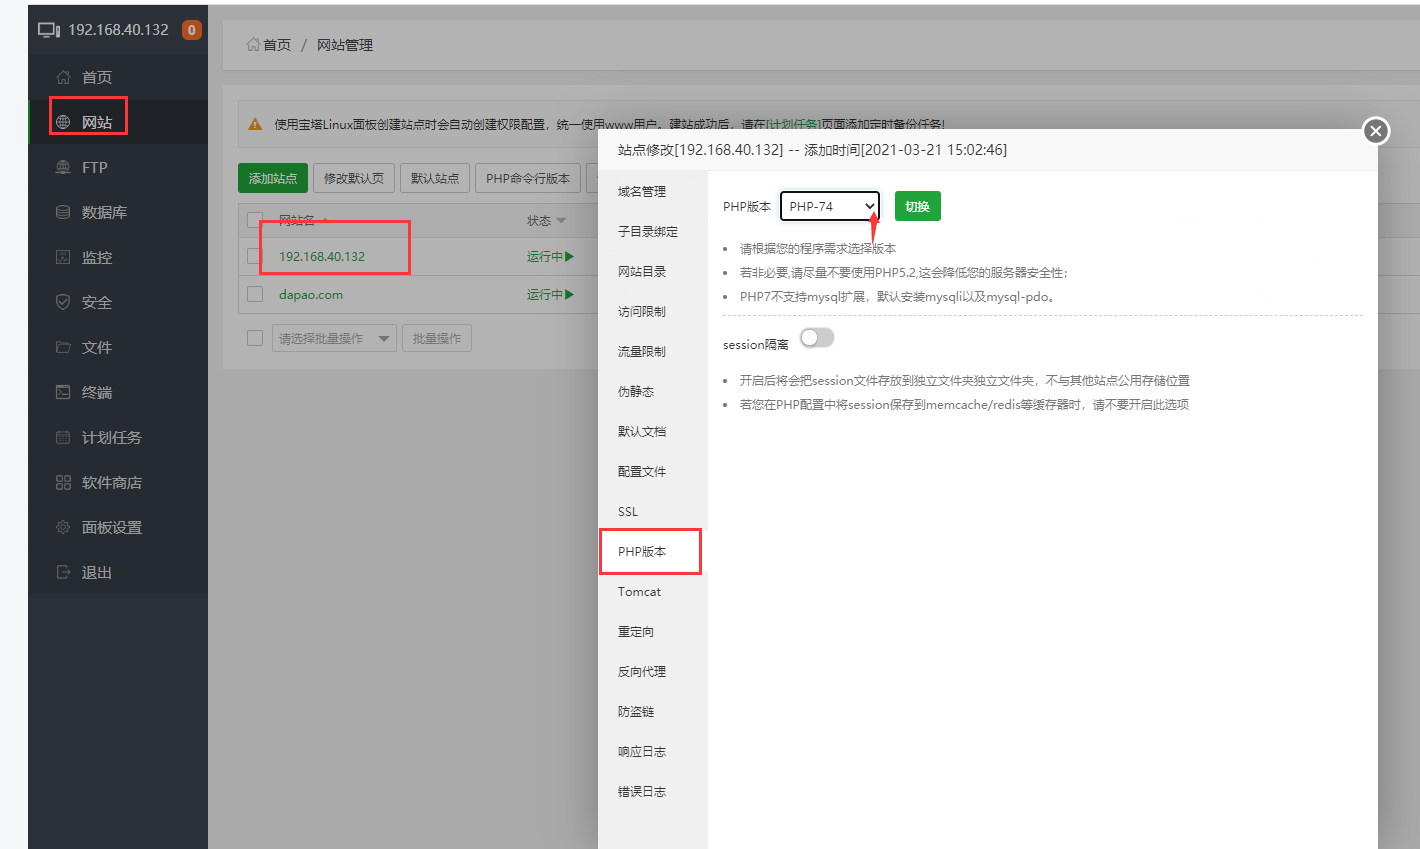Click the shield icon beside 安全
Image resolution: width=1420 pixels, height=849 pixels.
click(63, 302)
